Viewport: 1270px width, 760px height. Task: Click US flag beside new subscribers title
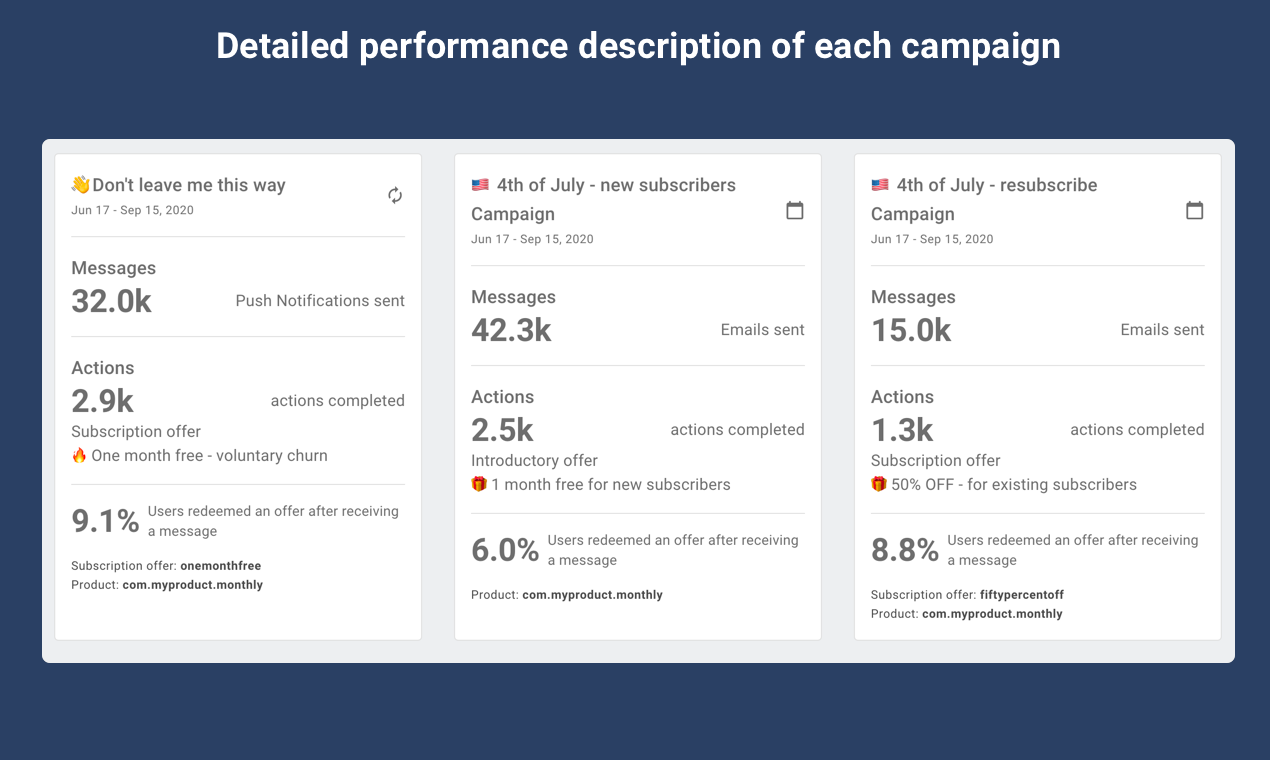480,185
